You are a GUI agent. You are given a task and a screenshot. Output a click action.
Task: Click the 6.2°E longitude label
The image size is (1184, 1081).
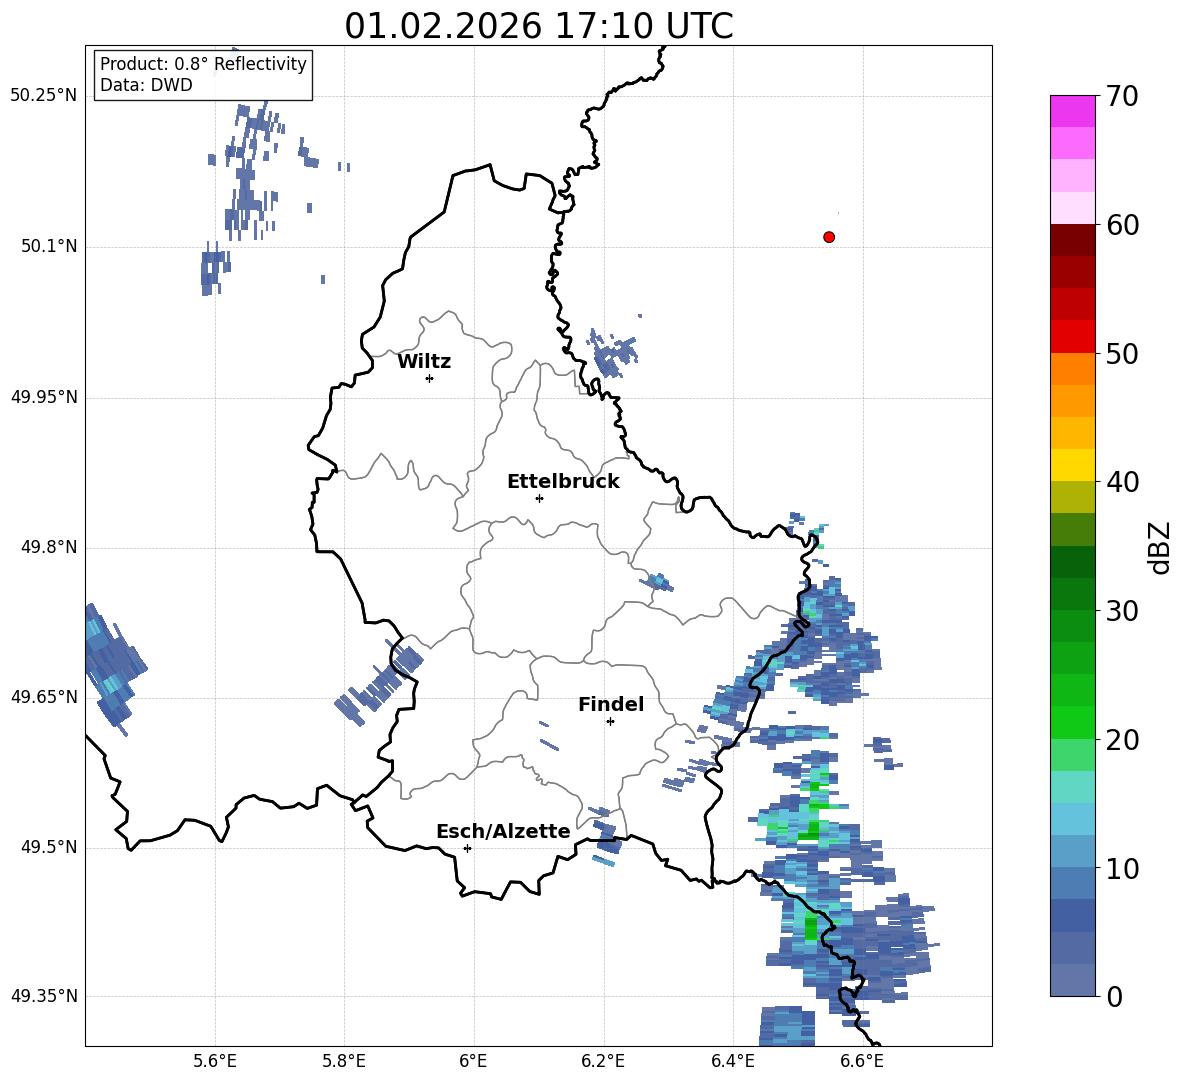[603, 1062]
